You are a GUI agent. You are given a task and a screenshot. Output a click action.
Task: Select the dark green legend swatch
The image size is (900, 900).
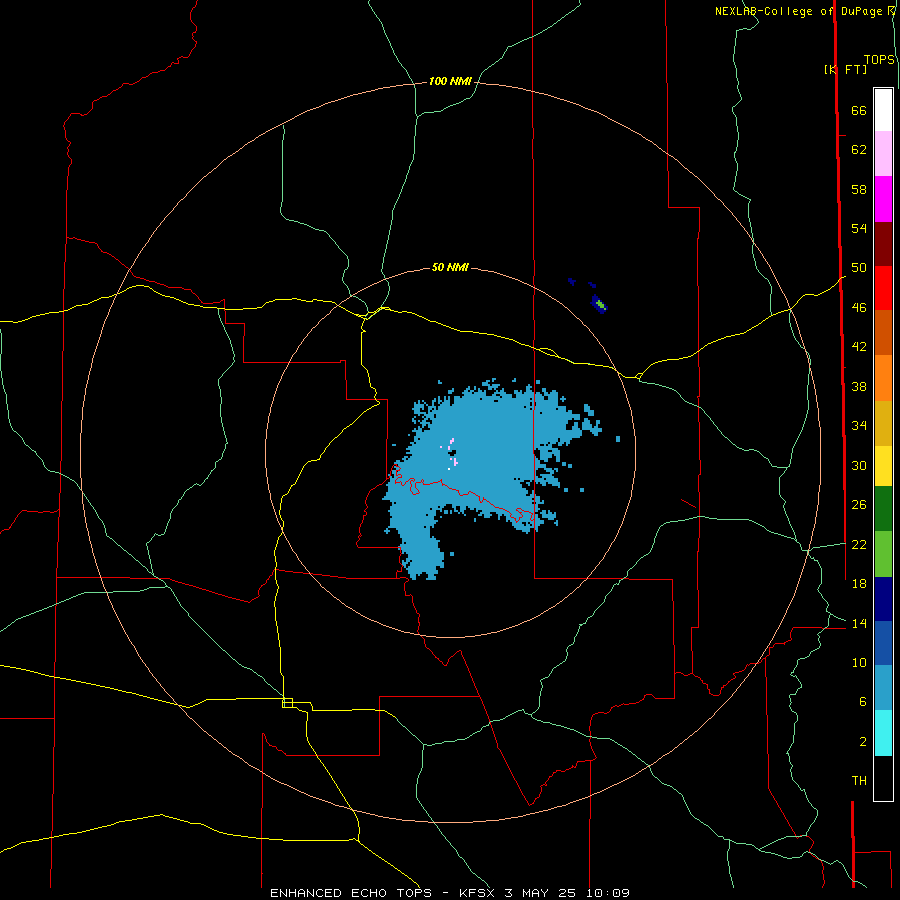[883, 509]
